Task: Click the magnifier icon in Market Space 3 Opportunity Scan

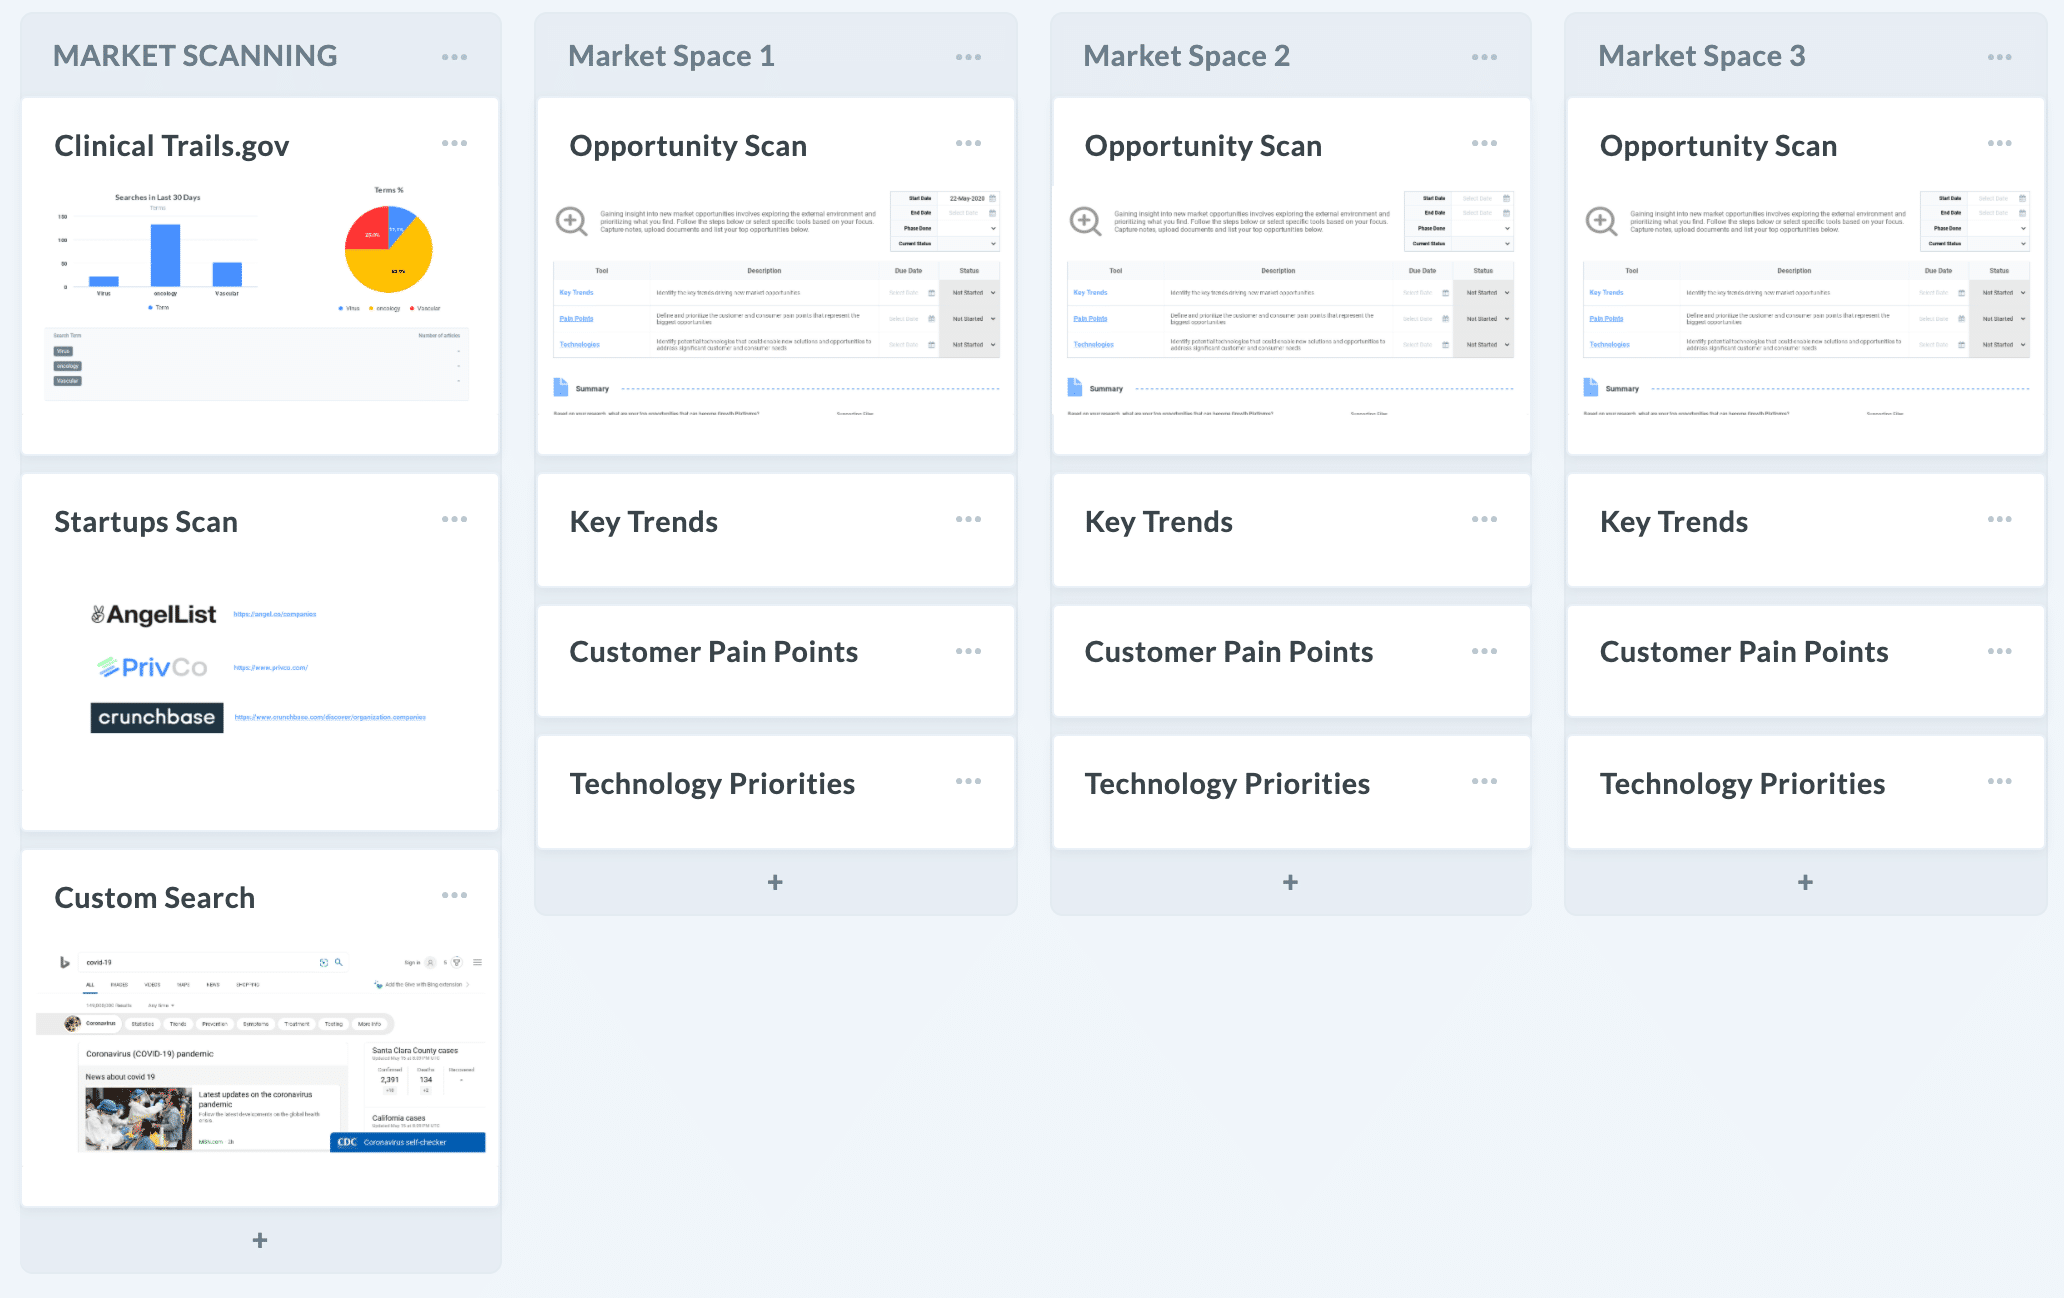Action: (1601, 221)
